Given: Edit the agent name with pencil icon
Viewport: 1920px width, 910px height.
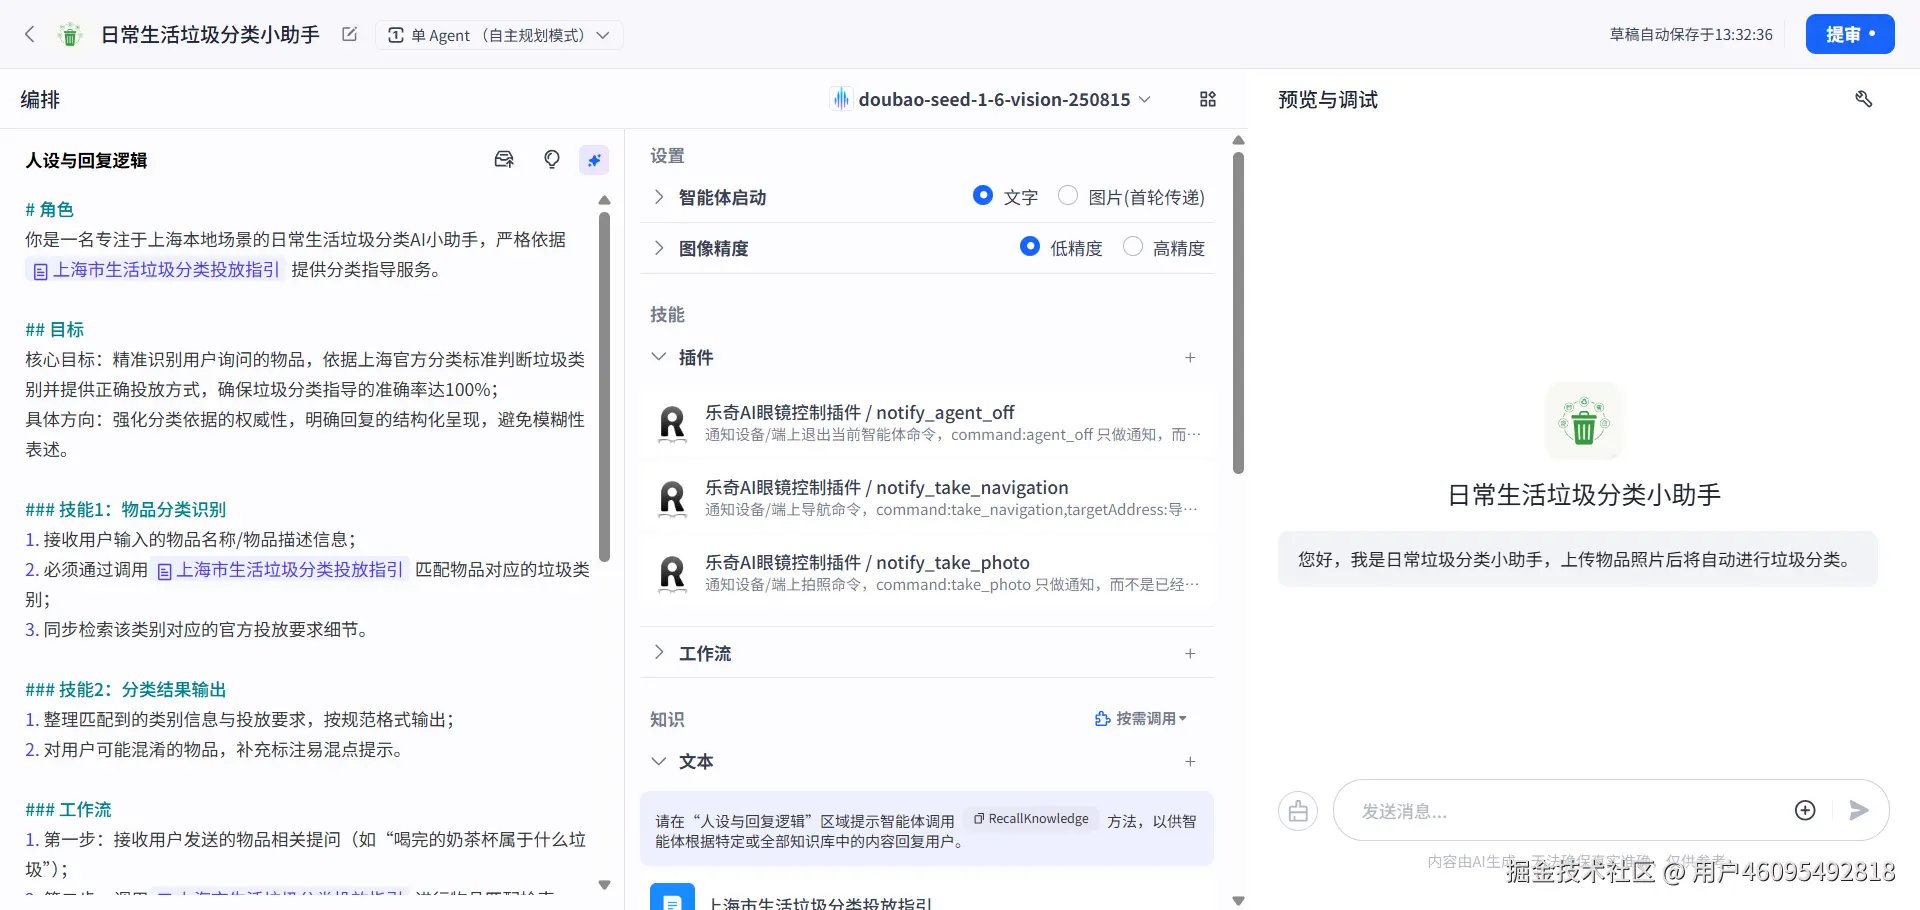Looking at the screenshot, I should pos(349,34).
